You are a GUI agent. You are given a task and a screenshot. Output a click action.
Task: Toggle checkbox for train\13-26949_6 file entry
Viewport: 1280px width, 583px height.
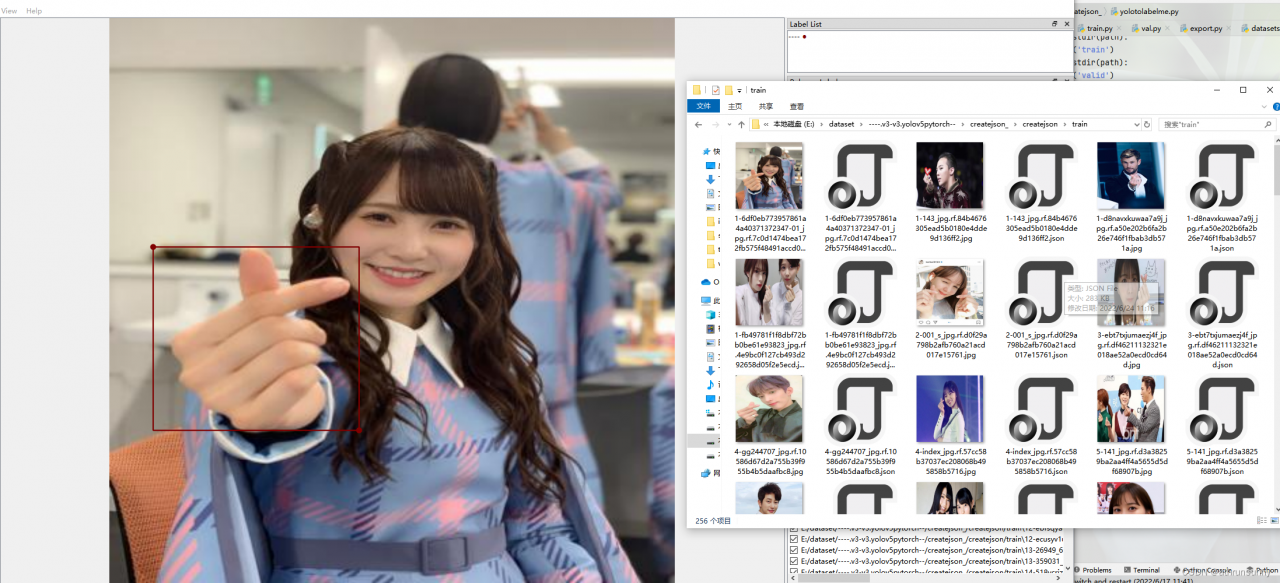point(794,550)
